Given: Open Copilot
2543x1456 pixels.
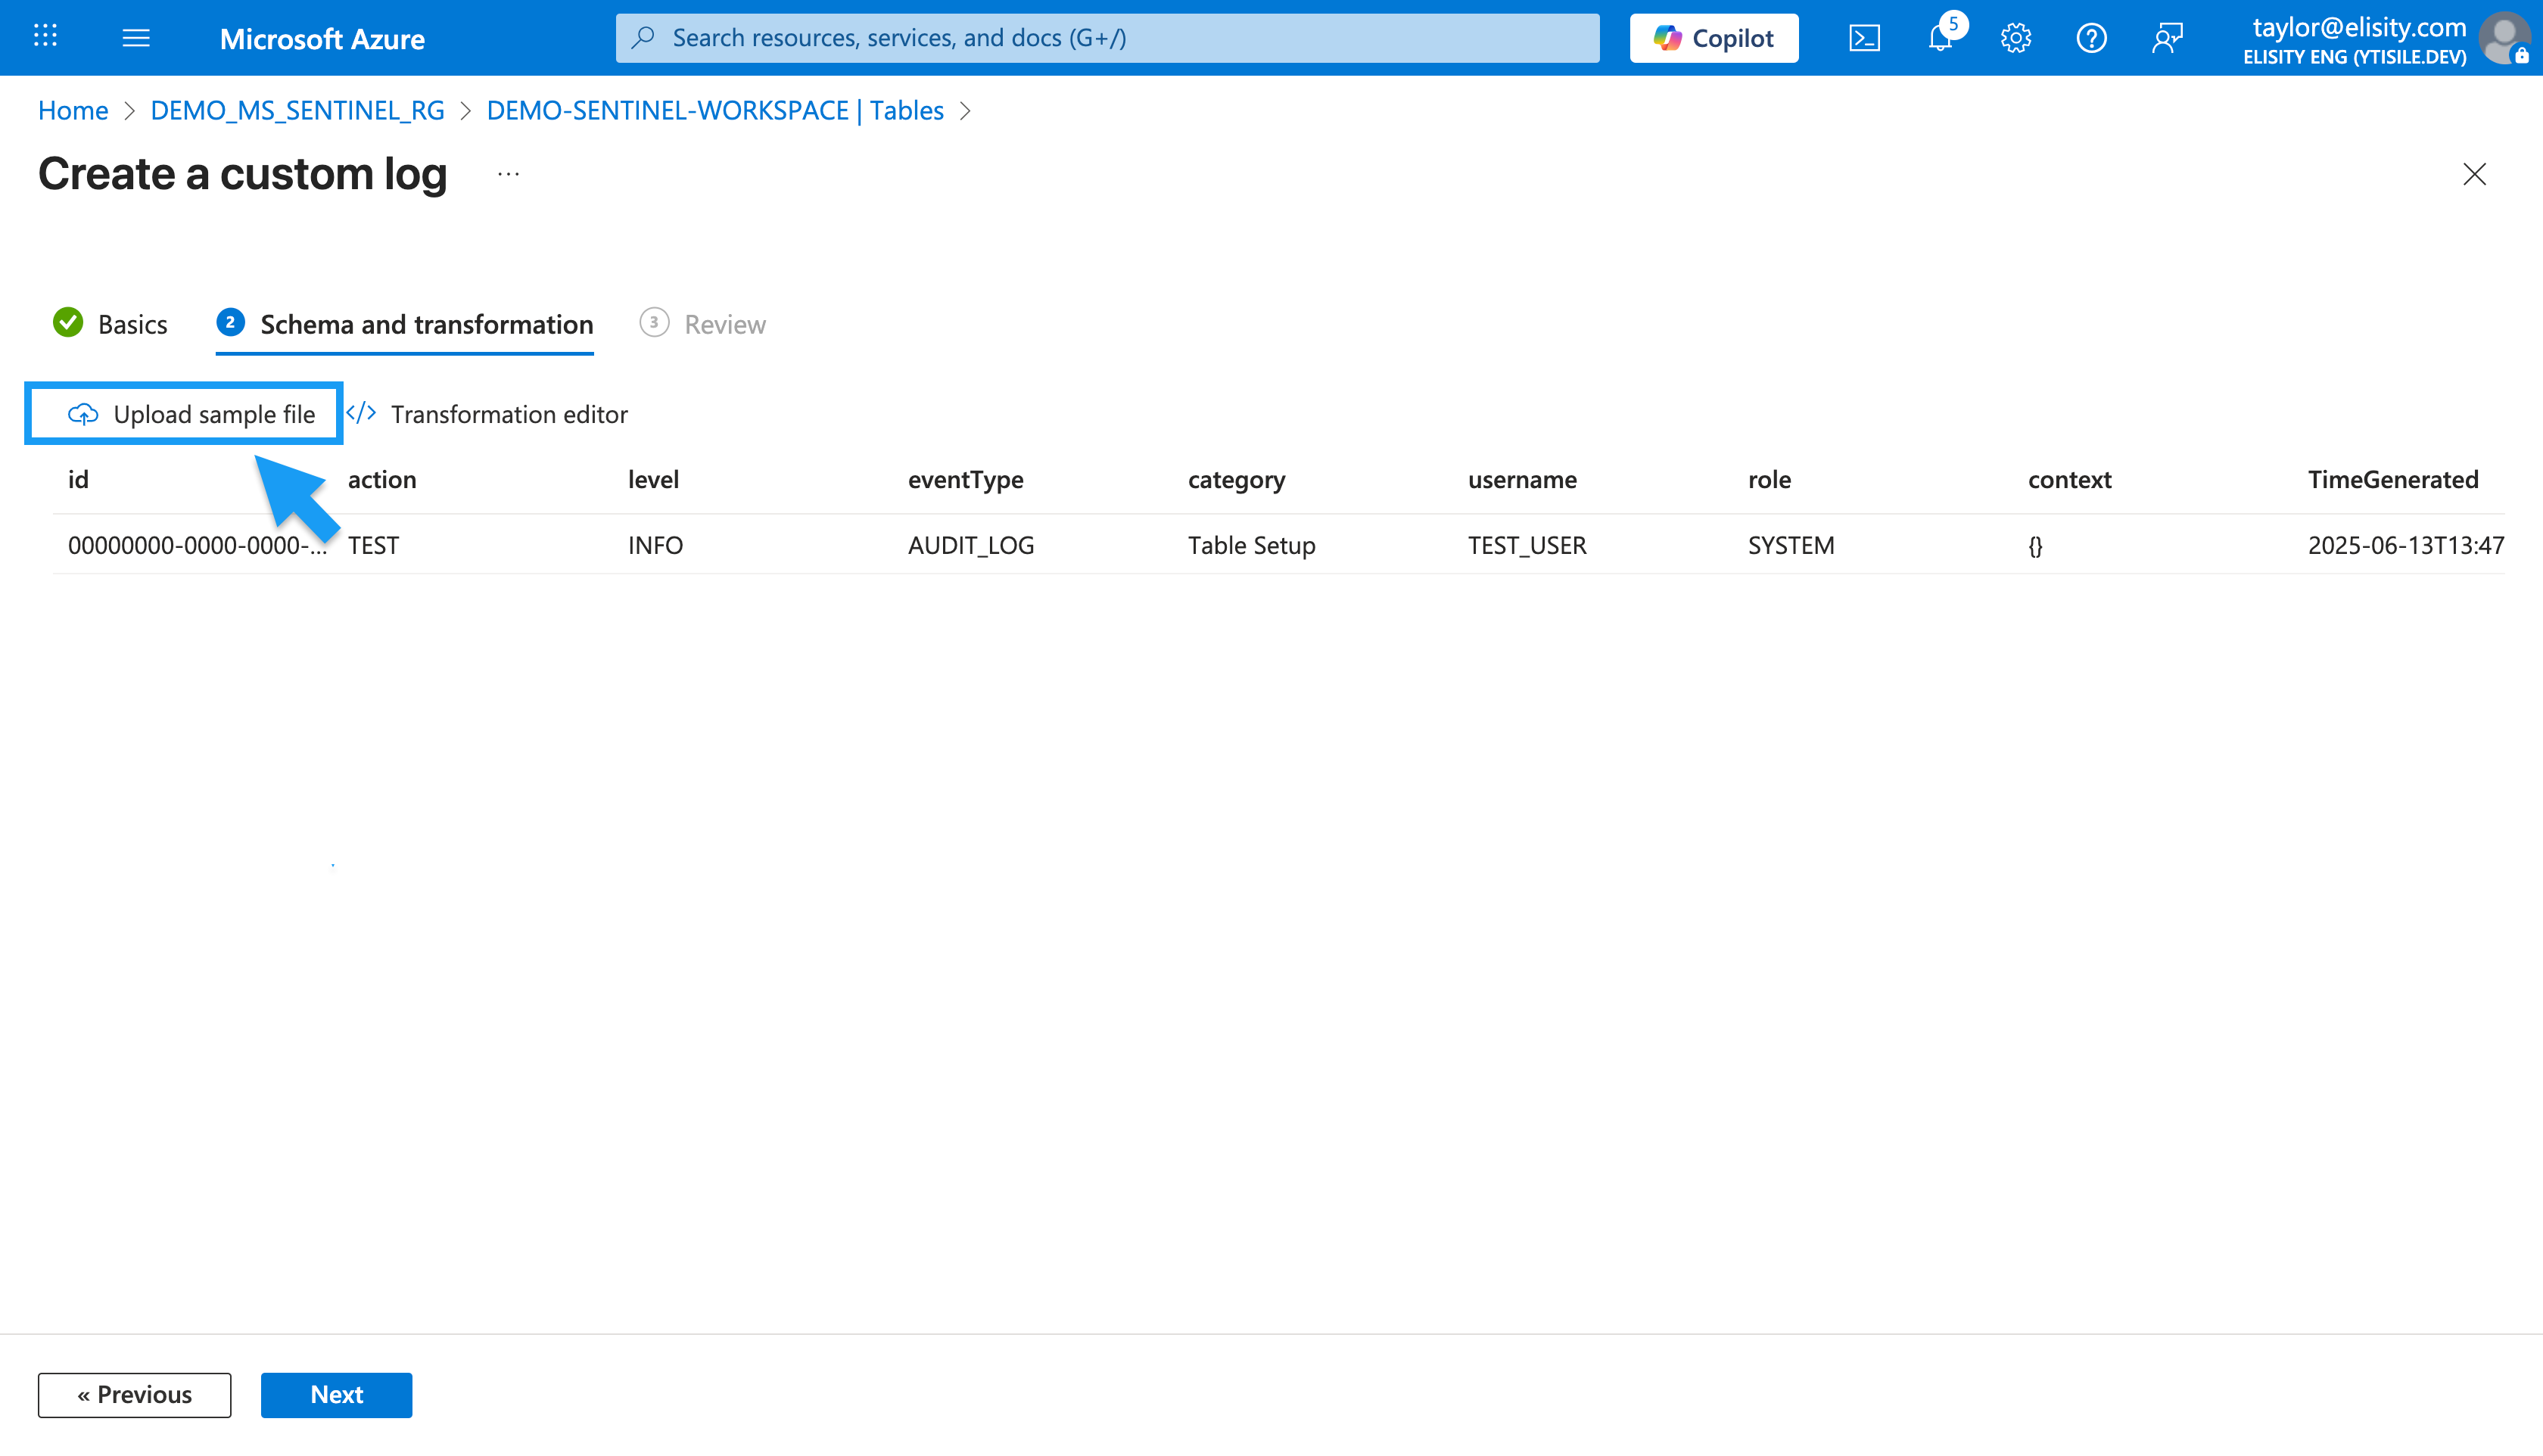Looking at the screenshot, I should tap(1714, 38).
